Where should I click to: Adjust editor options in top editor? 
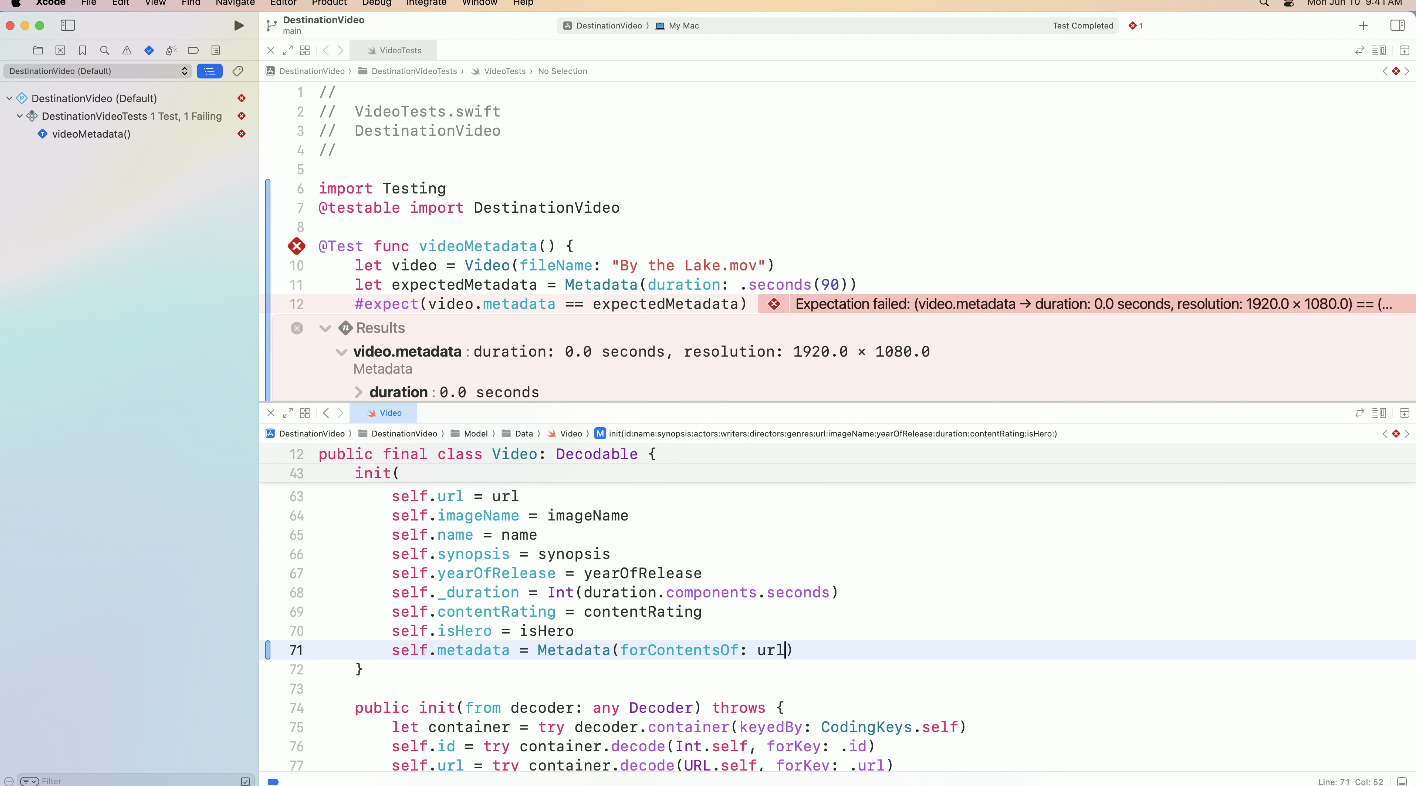pyautogui.click(x=1381, y=50)
